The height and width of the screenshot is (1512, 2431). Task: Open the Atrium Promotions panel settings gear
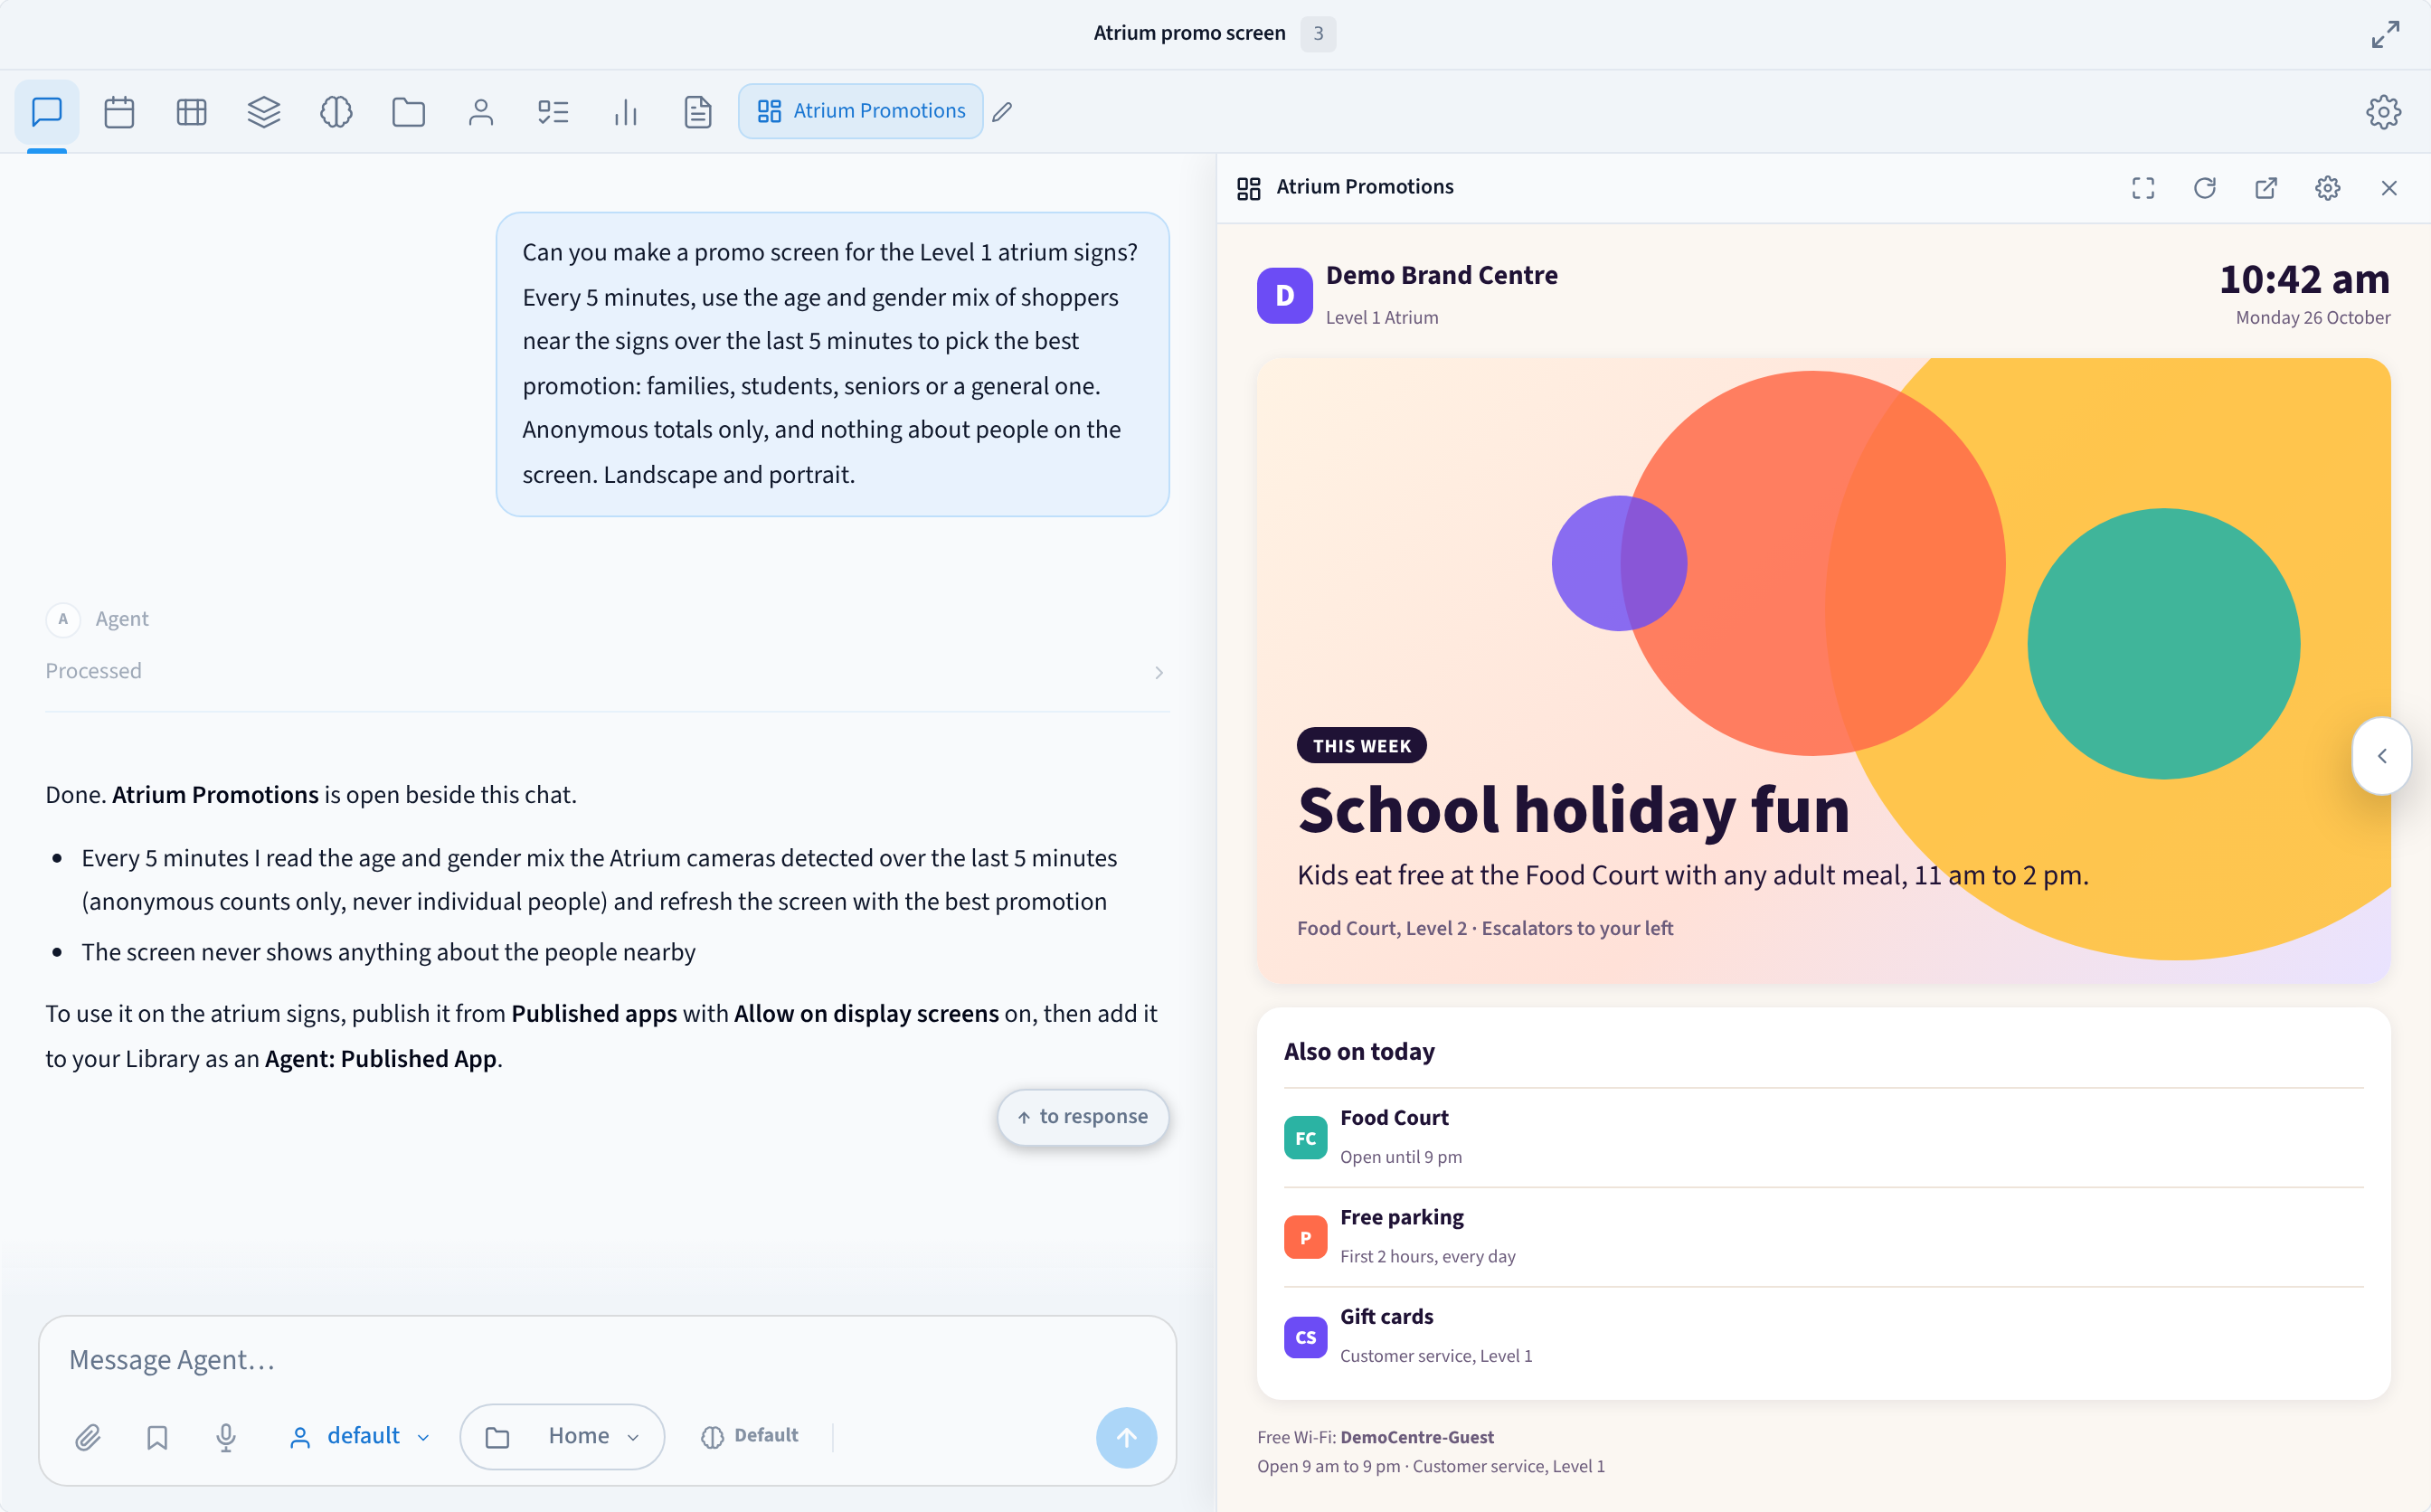click(x=2327, y=188)
